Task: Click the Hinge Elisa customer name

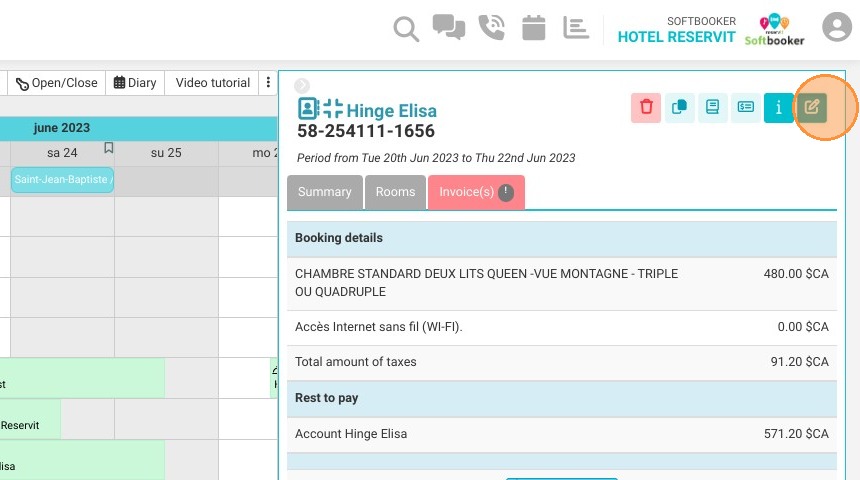Action: (x=392, y=111)
